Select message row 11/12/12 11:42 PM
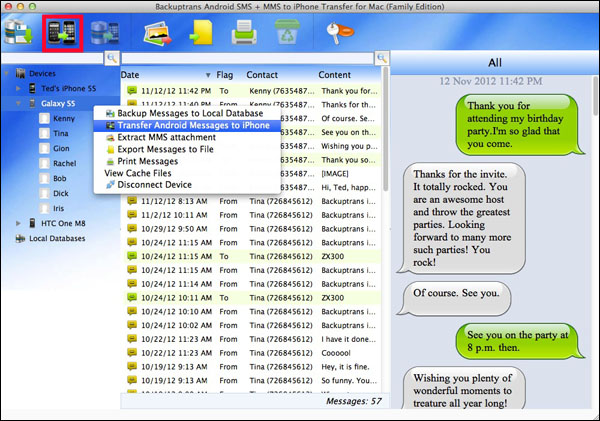 (x=253, y=91)
